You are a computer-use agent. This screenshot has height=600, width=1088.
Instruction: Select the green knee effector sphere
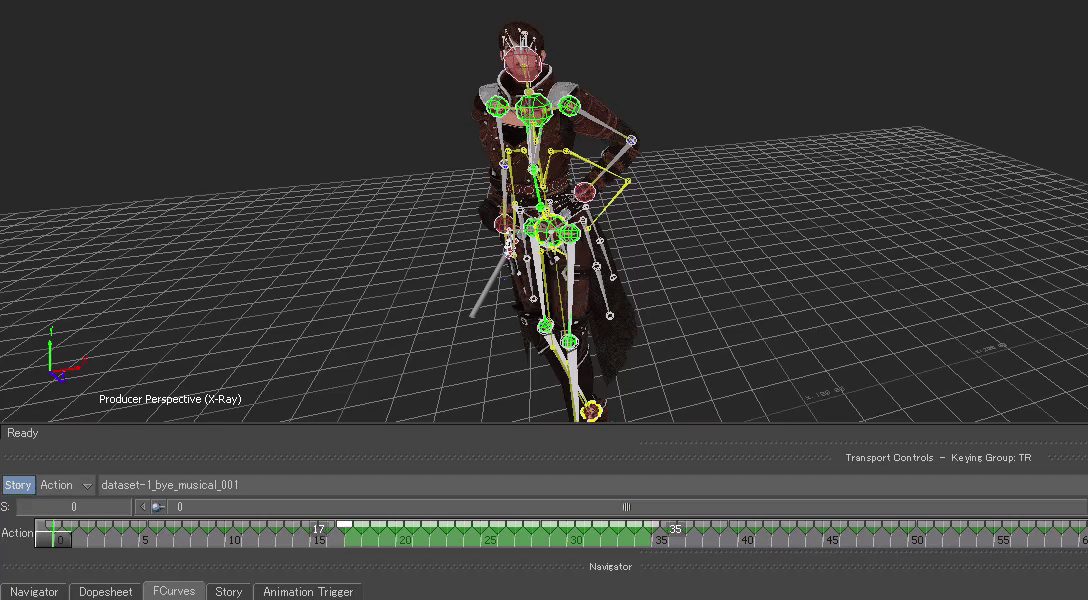pos(545,325)
